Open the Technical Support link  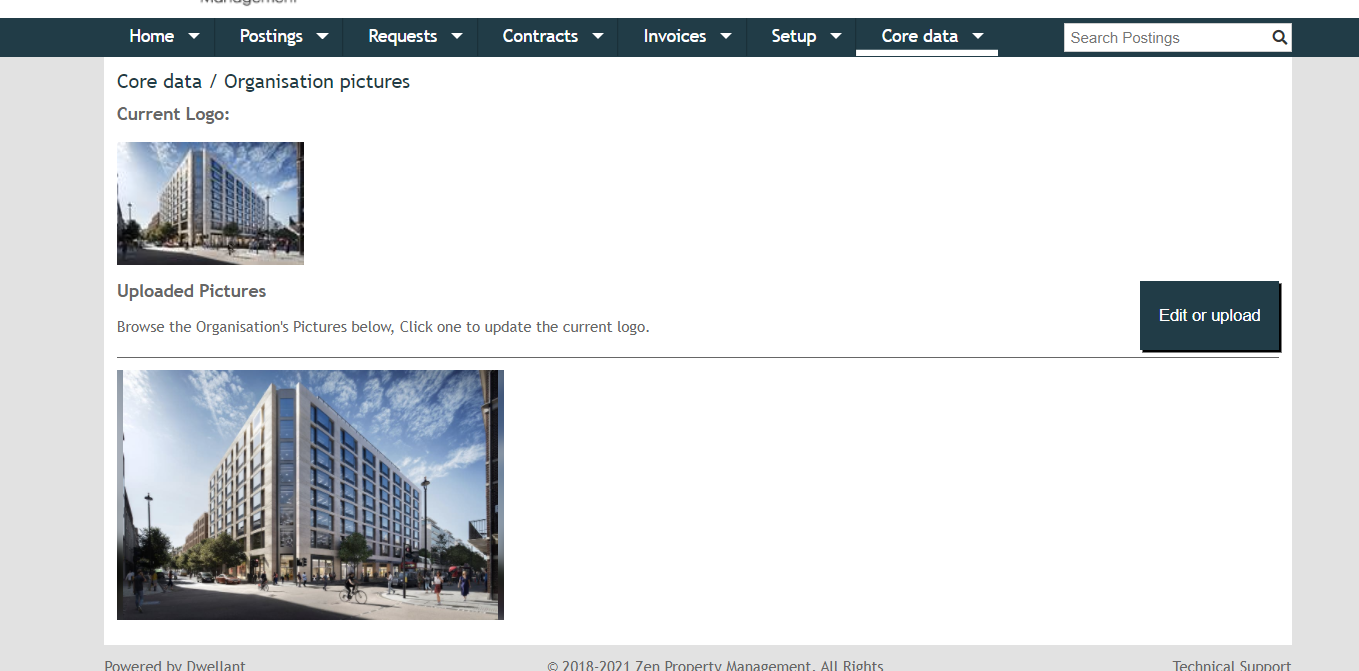tap(1232, 665)
